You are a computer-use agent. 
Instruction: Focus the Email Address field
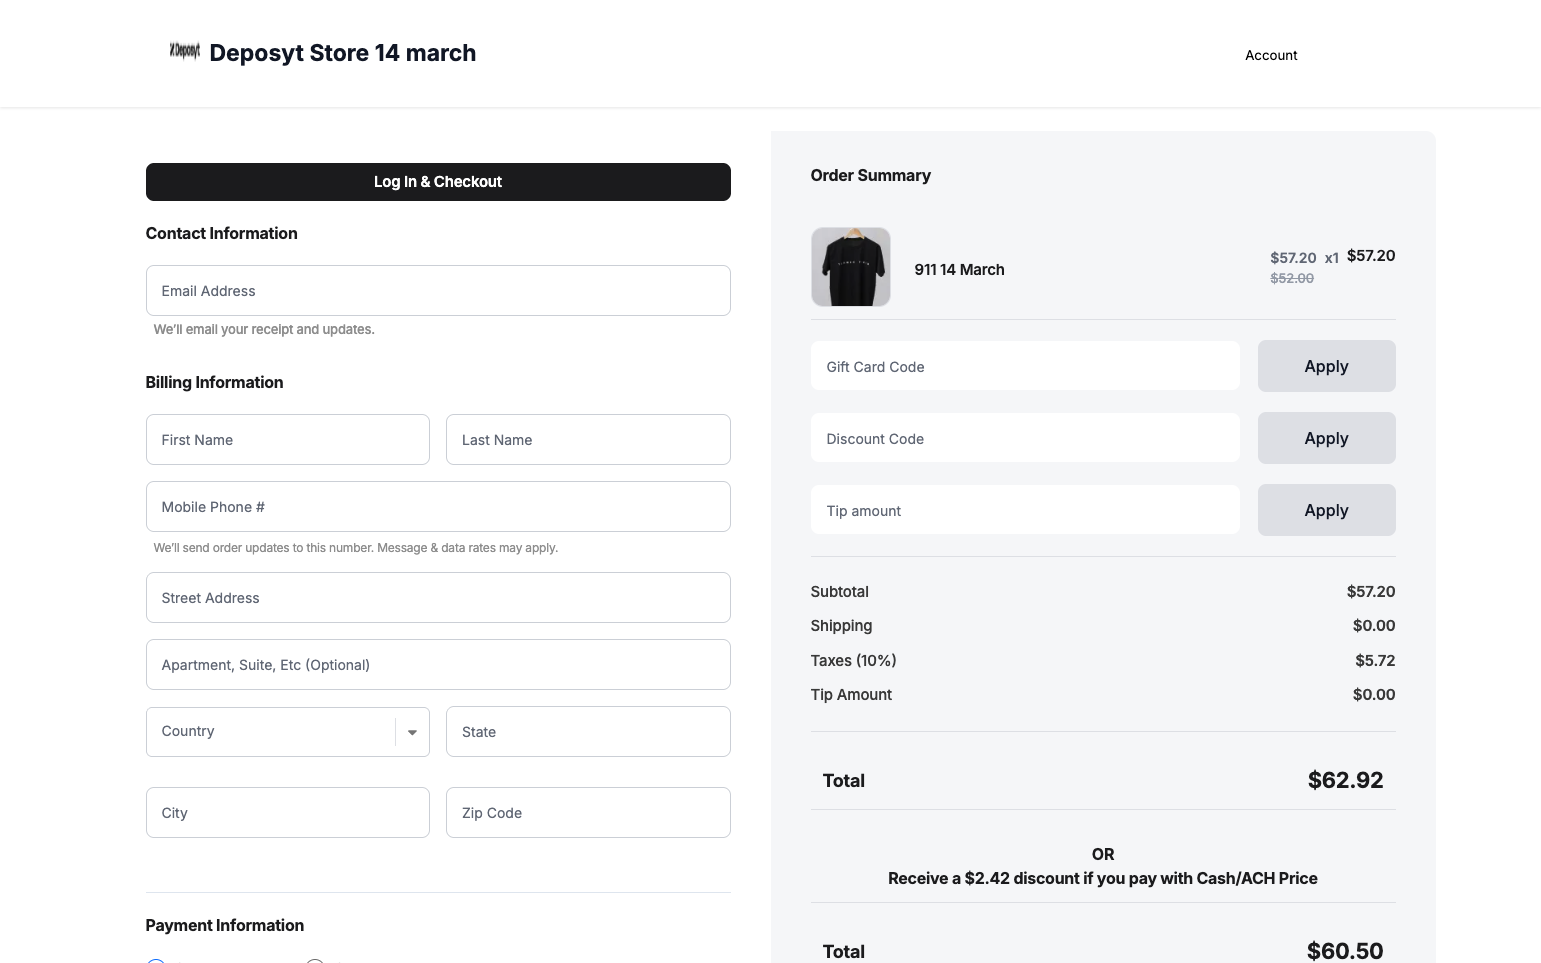438,291
